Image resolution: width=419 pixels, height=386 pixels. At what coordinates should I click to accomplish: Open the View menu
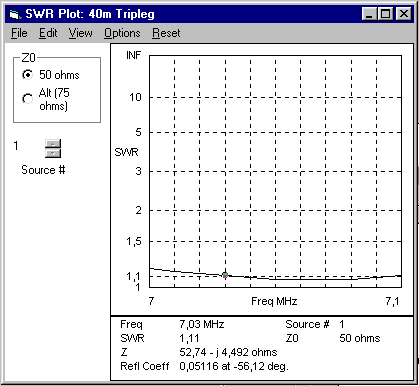click(x=80, y=33)
